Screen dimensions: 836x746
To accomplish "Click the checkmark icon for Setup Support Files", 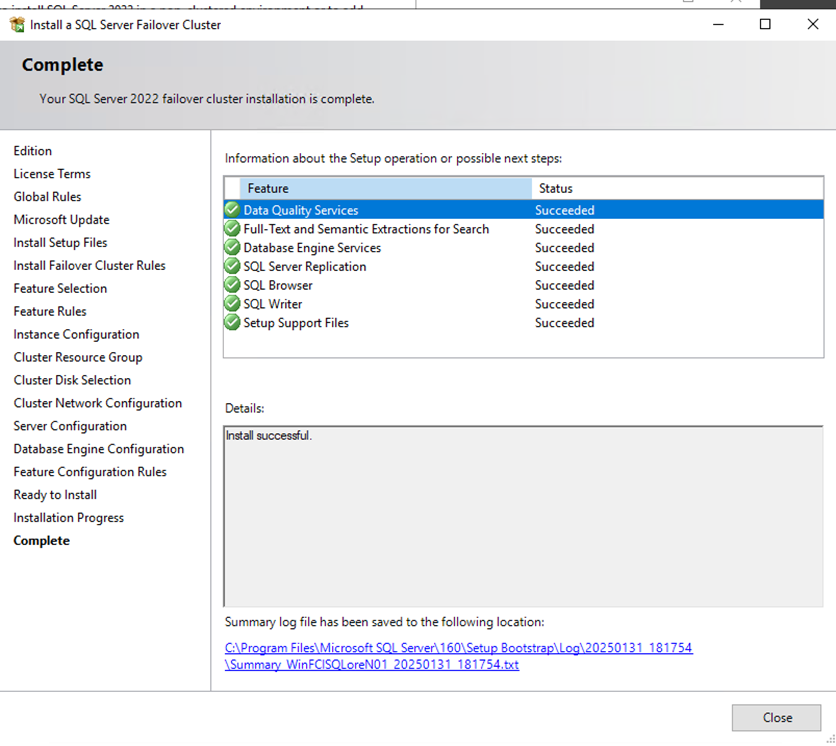I will pyautogui.click(x=232, y=323).
